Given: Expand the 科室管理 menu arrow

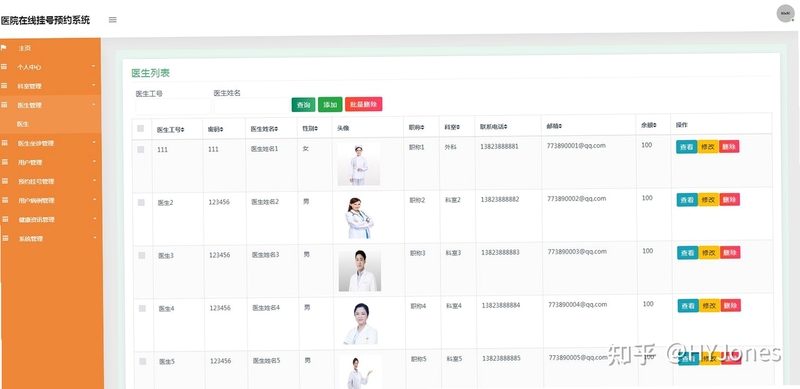Looking at the screenshot, I should (93, 85).
